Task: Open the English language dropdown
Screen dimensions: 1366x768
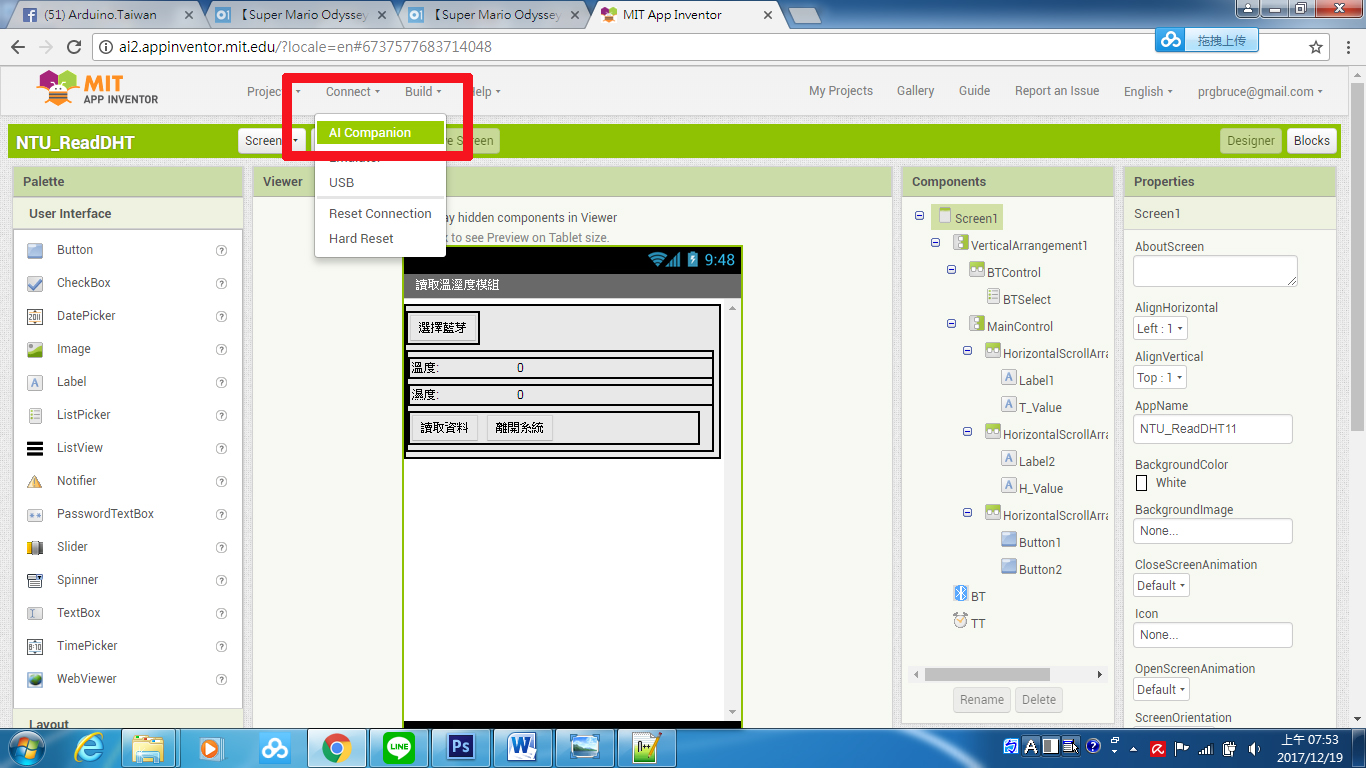Action: [1148, 91]
